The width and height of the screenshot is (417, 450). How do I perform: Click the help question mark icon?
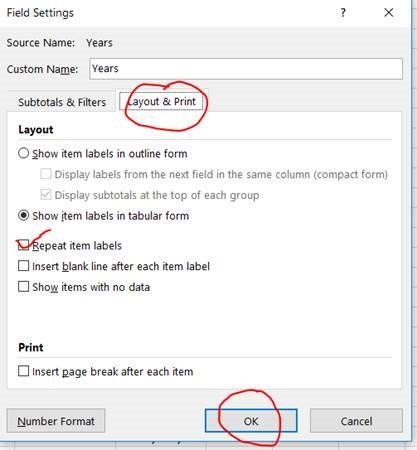343,13
